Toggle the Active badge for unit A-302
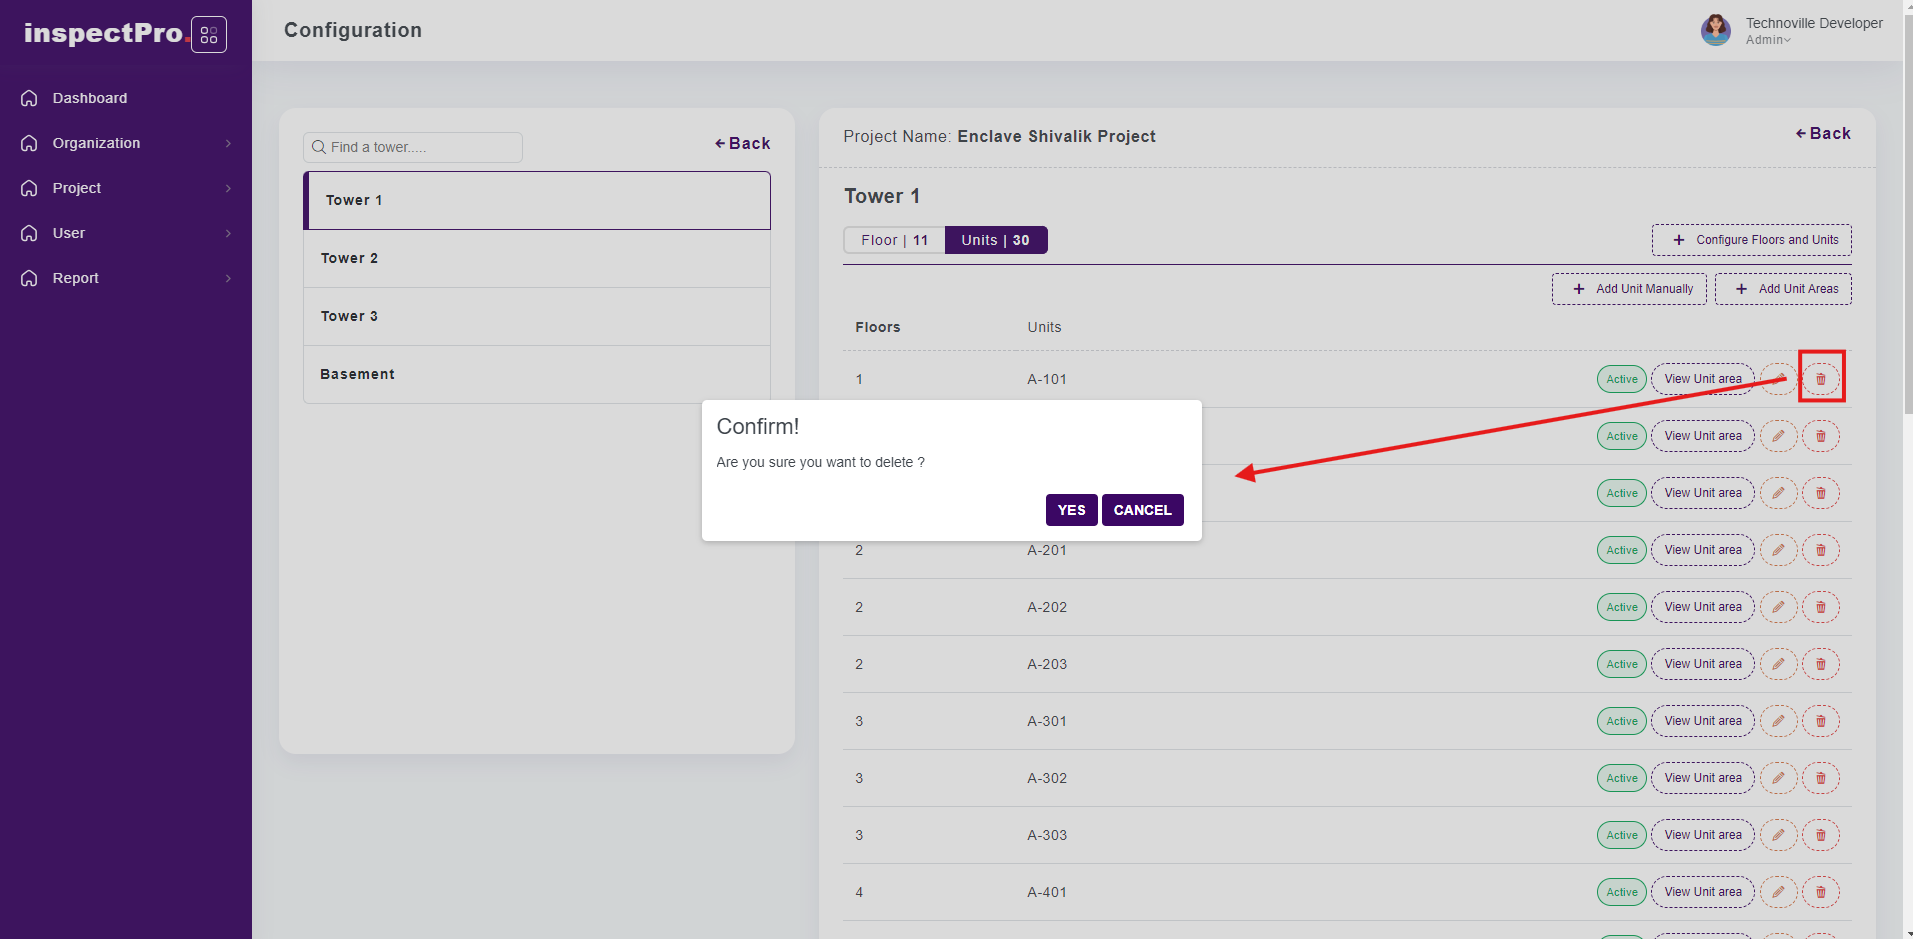1913x939 pixels. (1621, 778)
